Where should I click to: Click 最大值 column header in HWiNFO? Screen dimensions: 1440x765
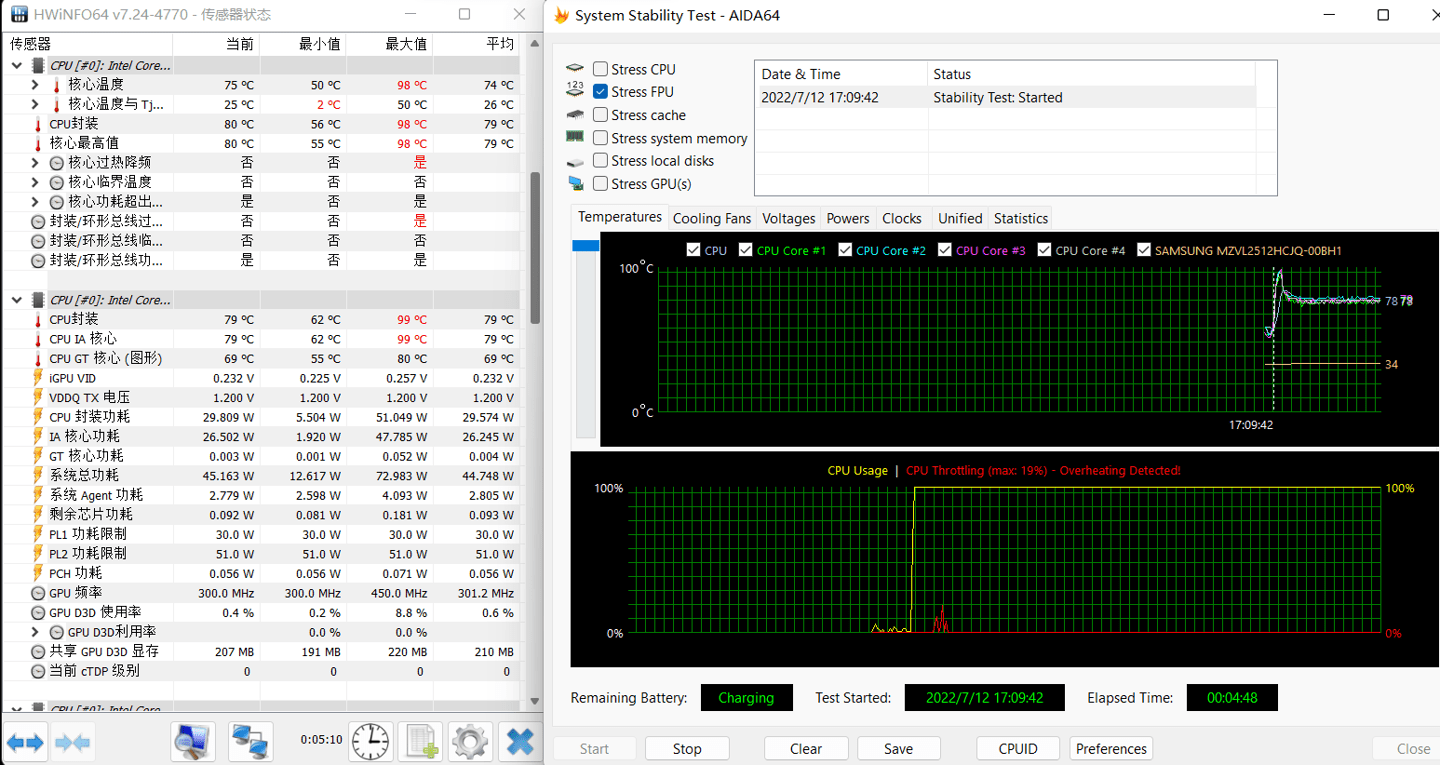(389, 44)
